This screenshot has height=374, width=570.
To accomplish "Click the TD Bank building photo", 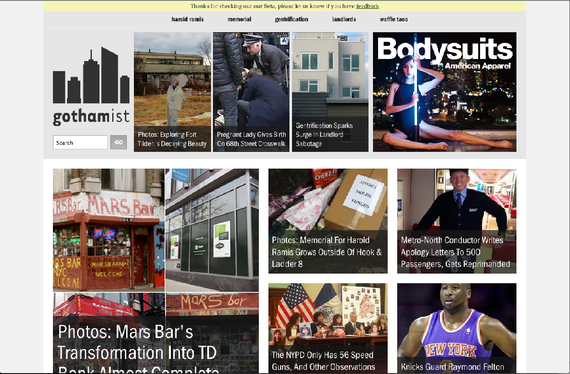I will pos(212,230).
